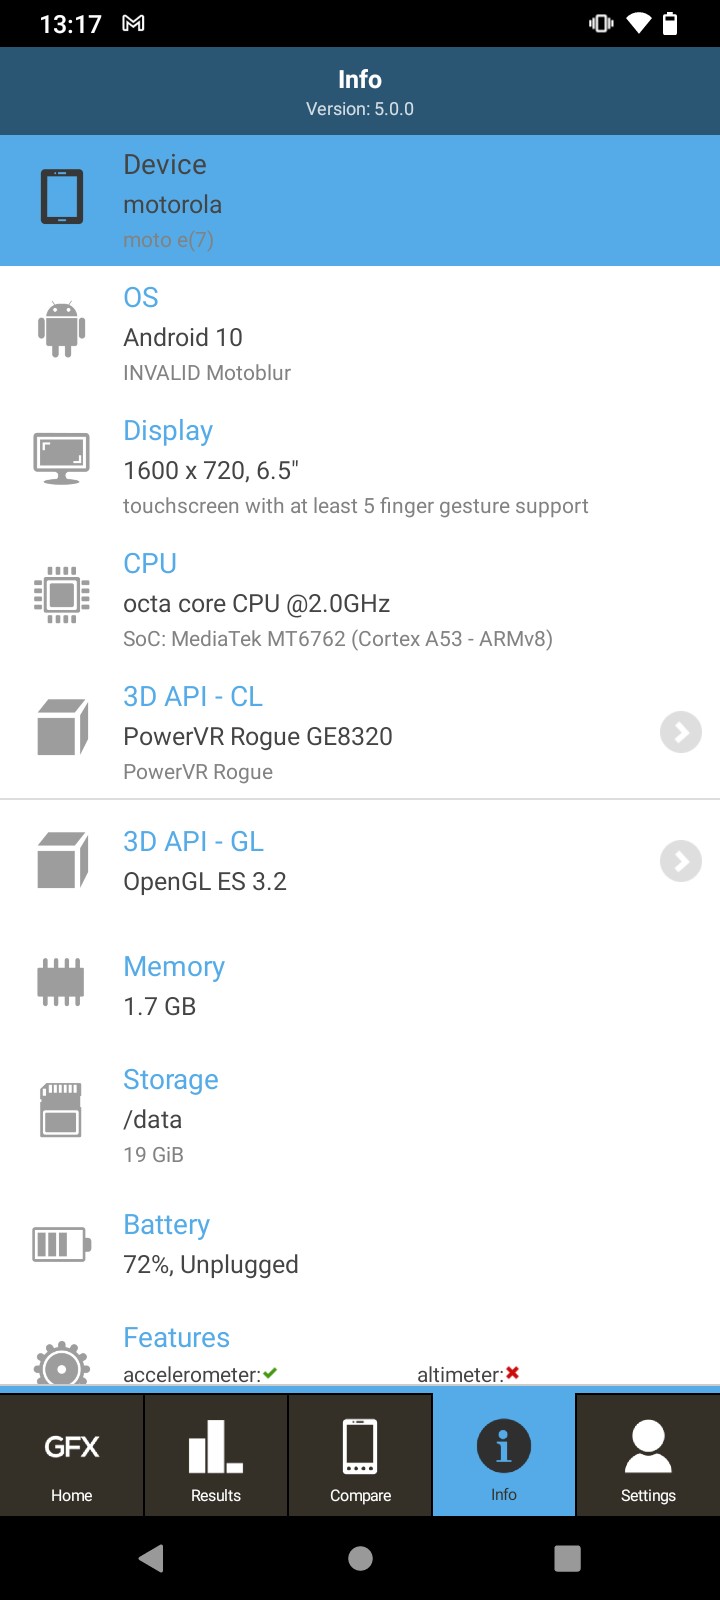720x1600 pixels.
Task: Switch to the Results tab
Action: pyautogui.click(x=216, y=1457)
